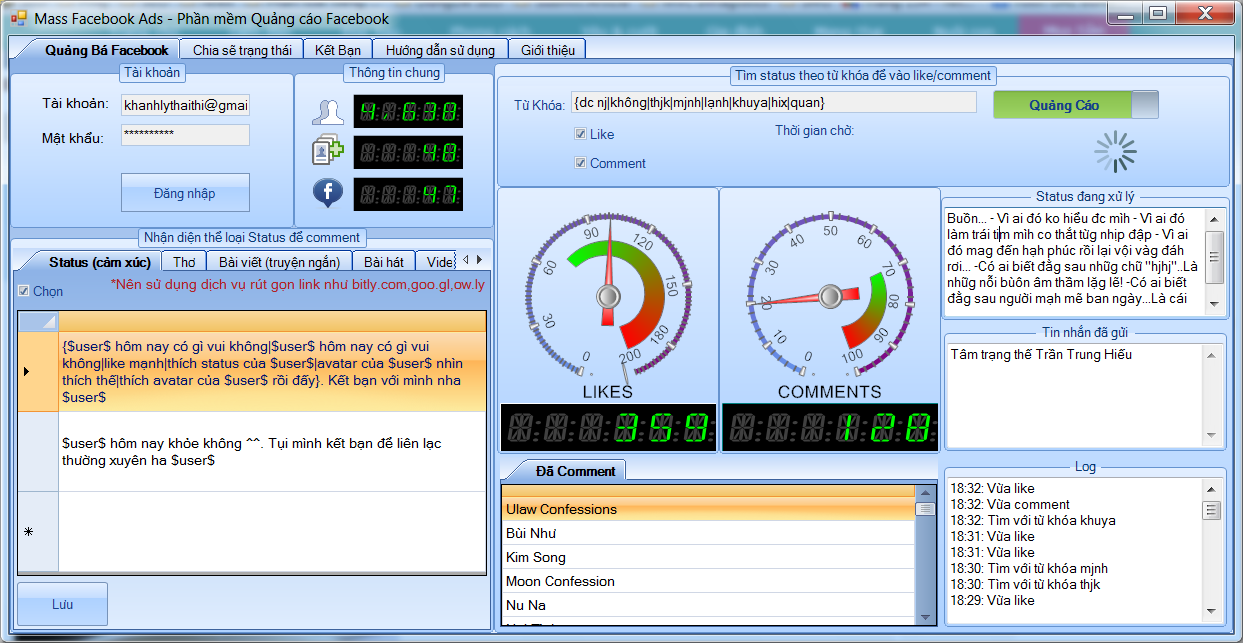Uncheck the Like checkbox

coord(580,134)
